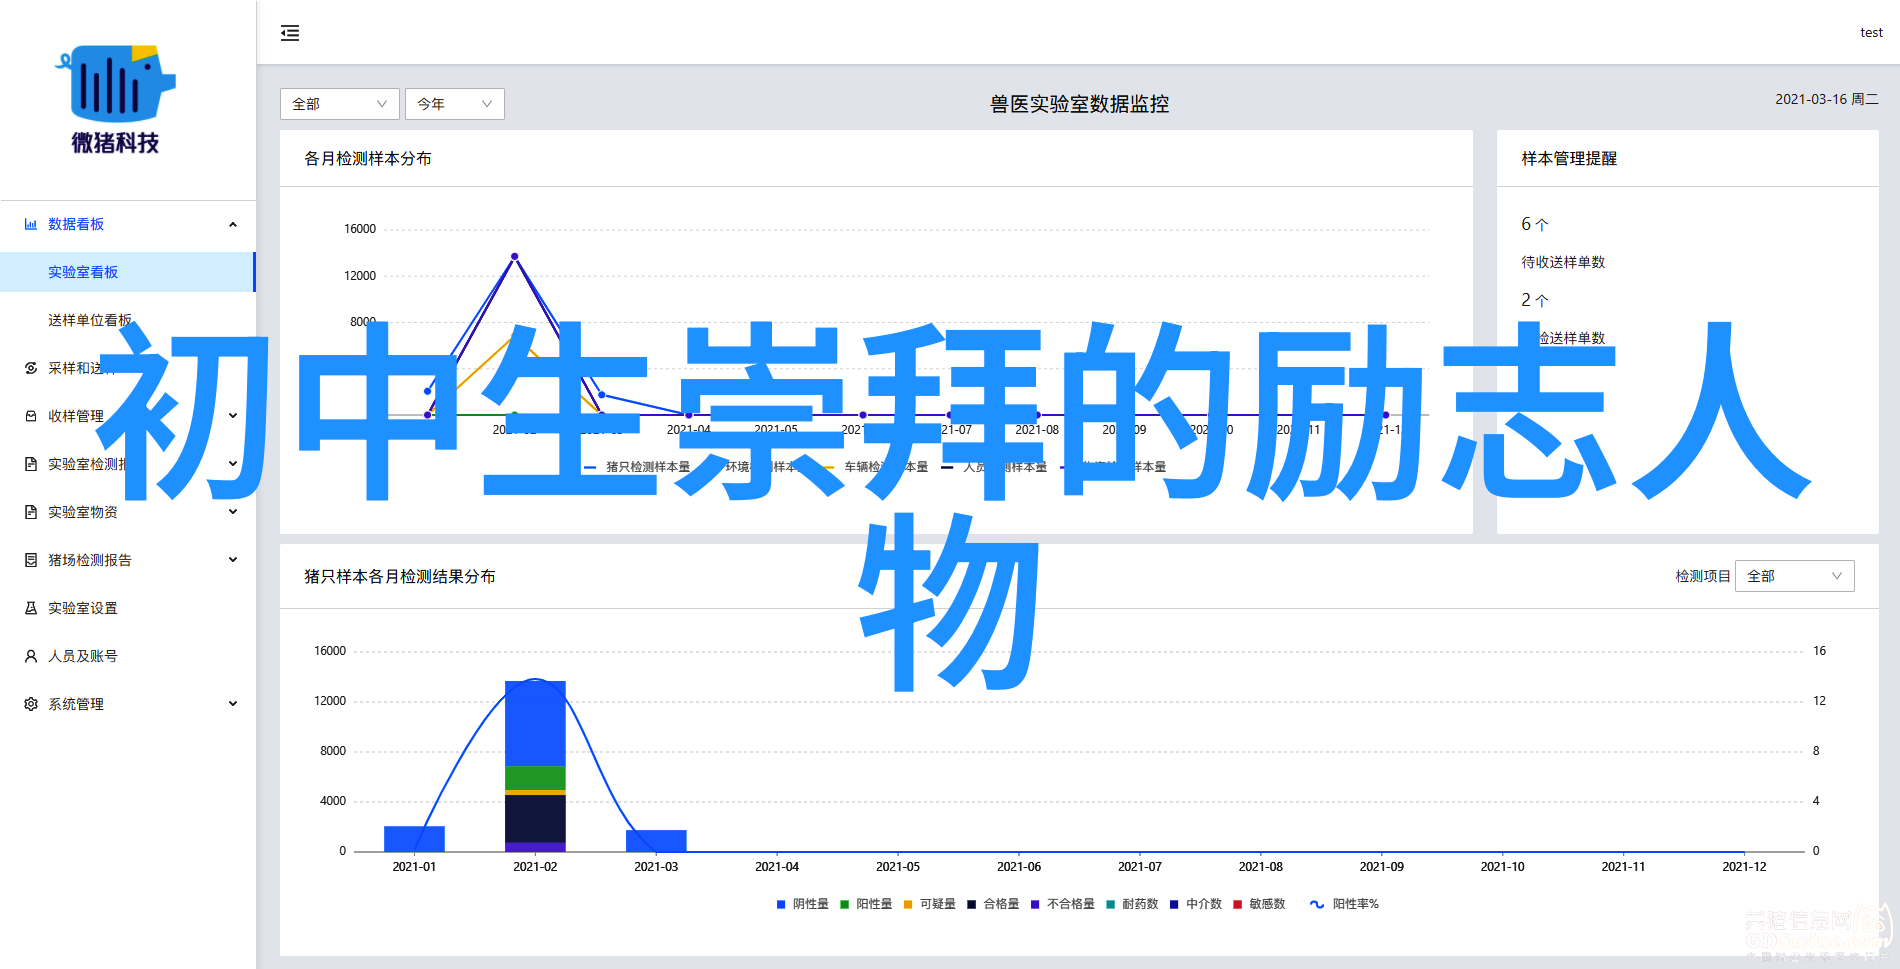Image resolution: width=1900 pixels, height=969 pixels.
Task: Click the 6 个 pending count
Action: [1535, 224]
